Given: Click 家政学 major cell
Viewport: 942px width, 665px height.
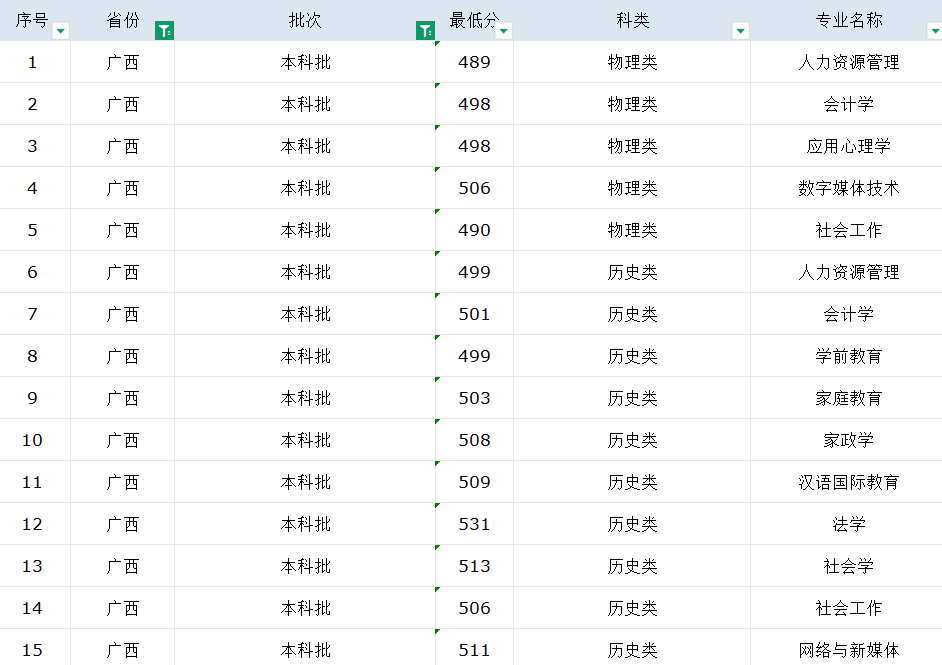Looking at the screenshot, I should tap(848, 440).
